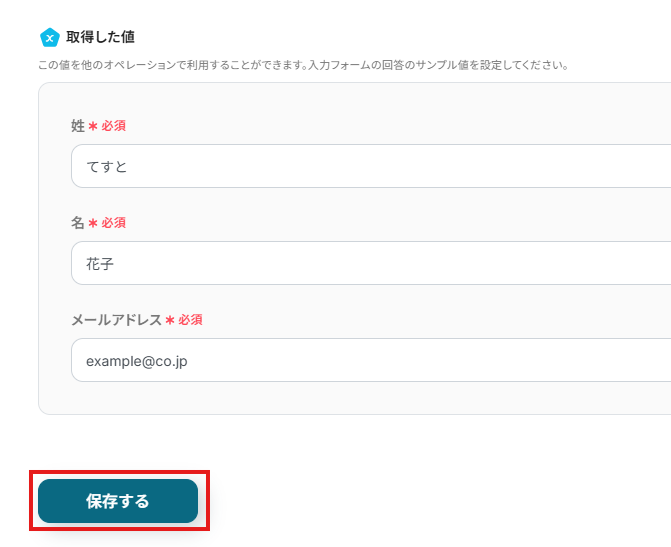Focus the 姓 input containing てすと
Screen dimensions: 671x547
(x=370, y=166)
